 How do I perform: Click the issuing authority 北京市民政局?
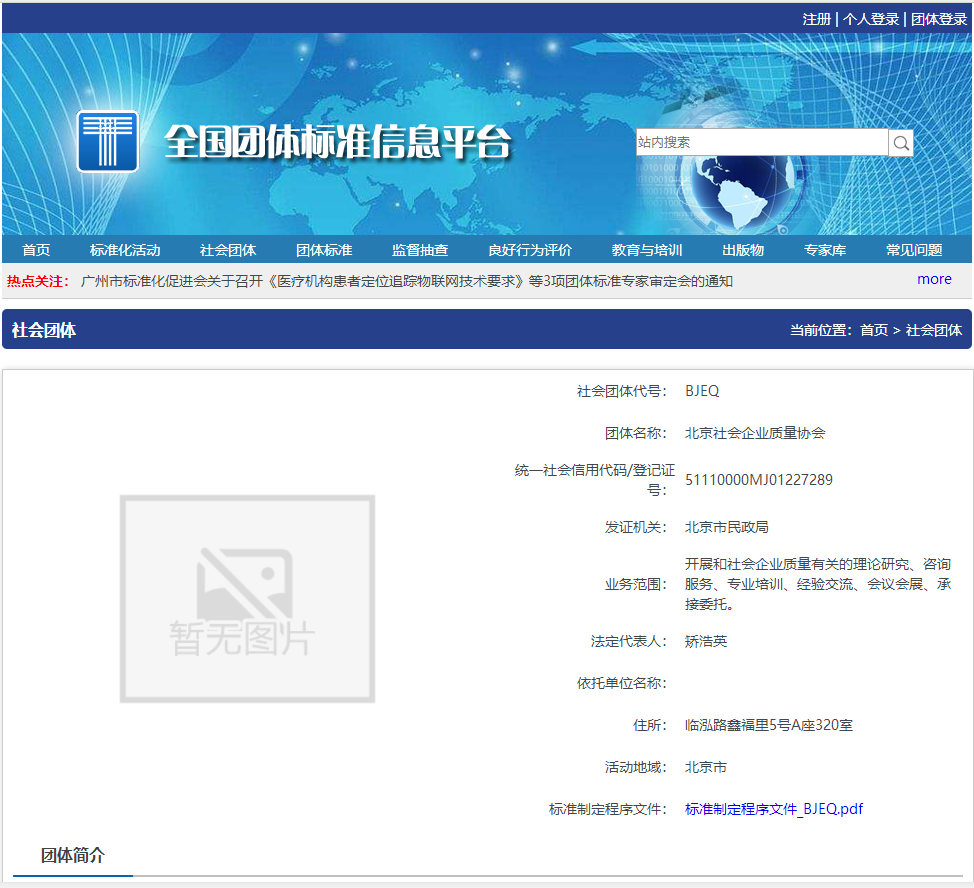tap(727, 527)
